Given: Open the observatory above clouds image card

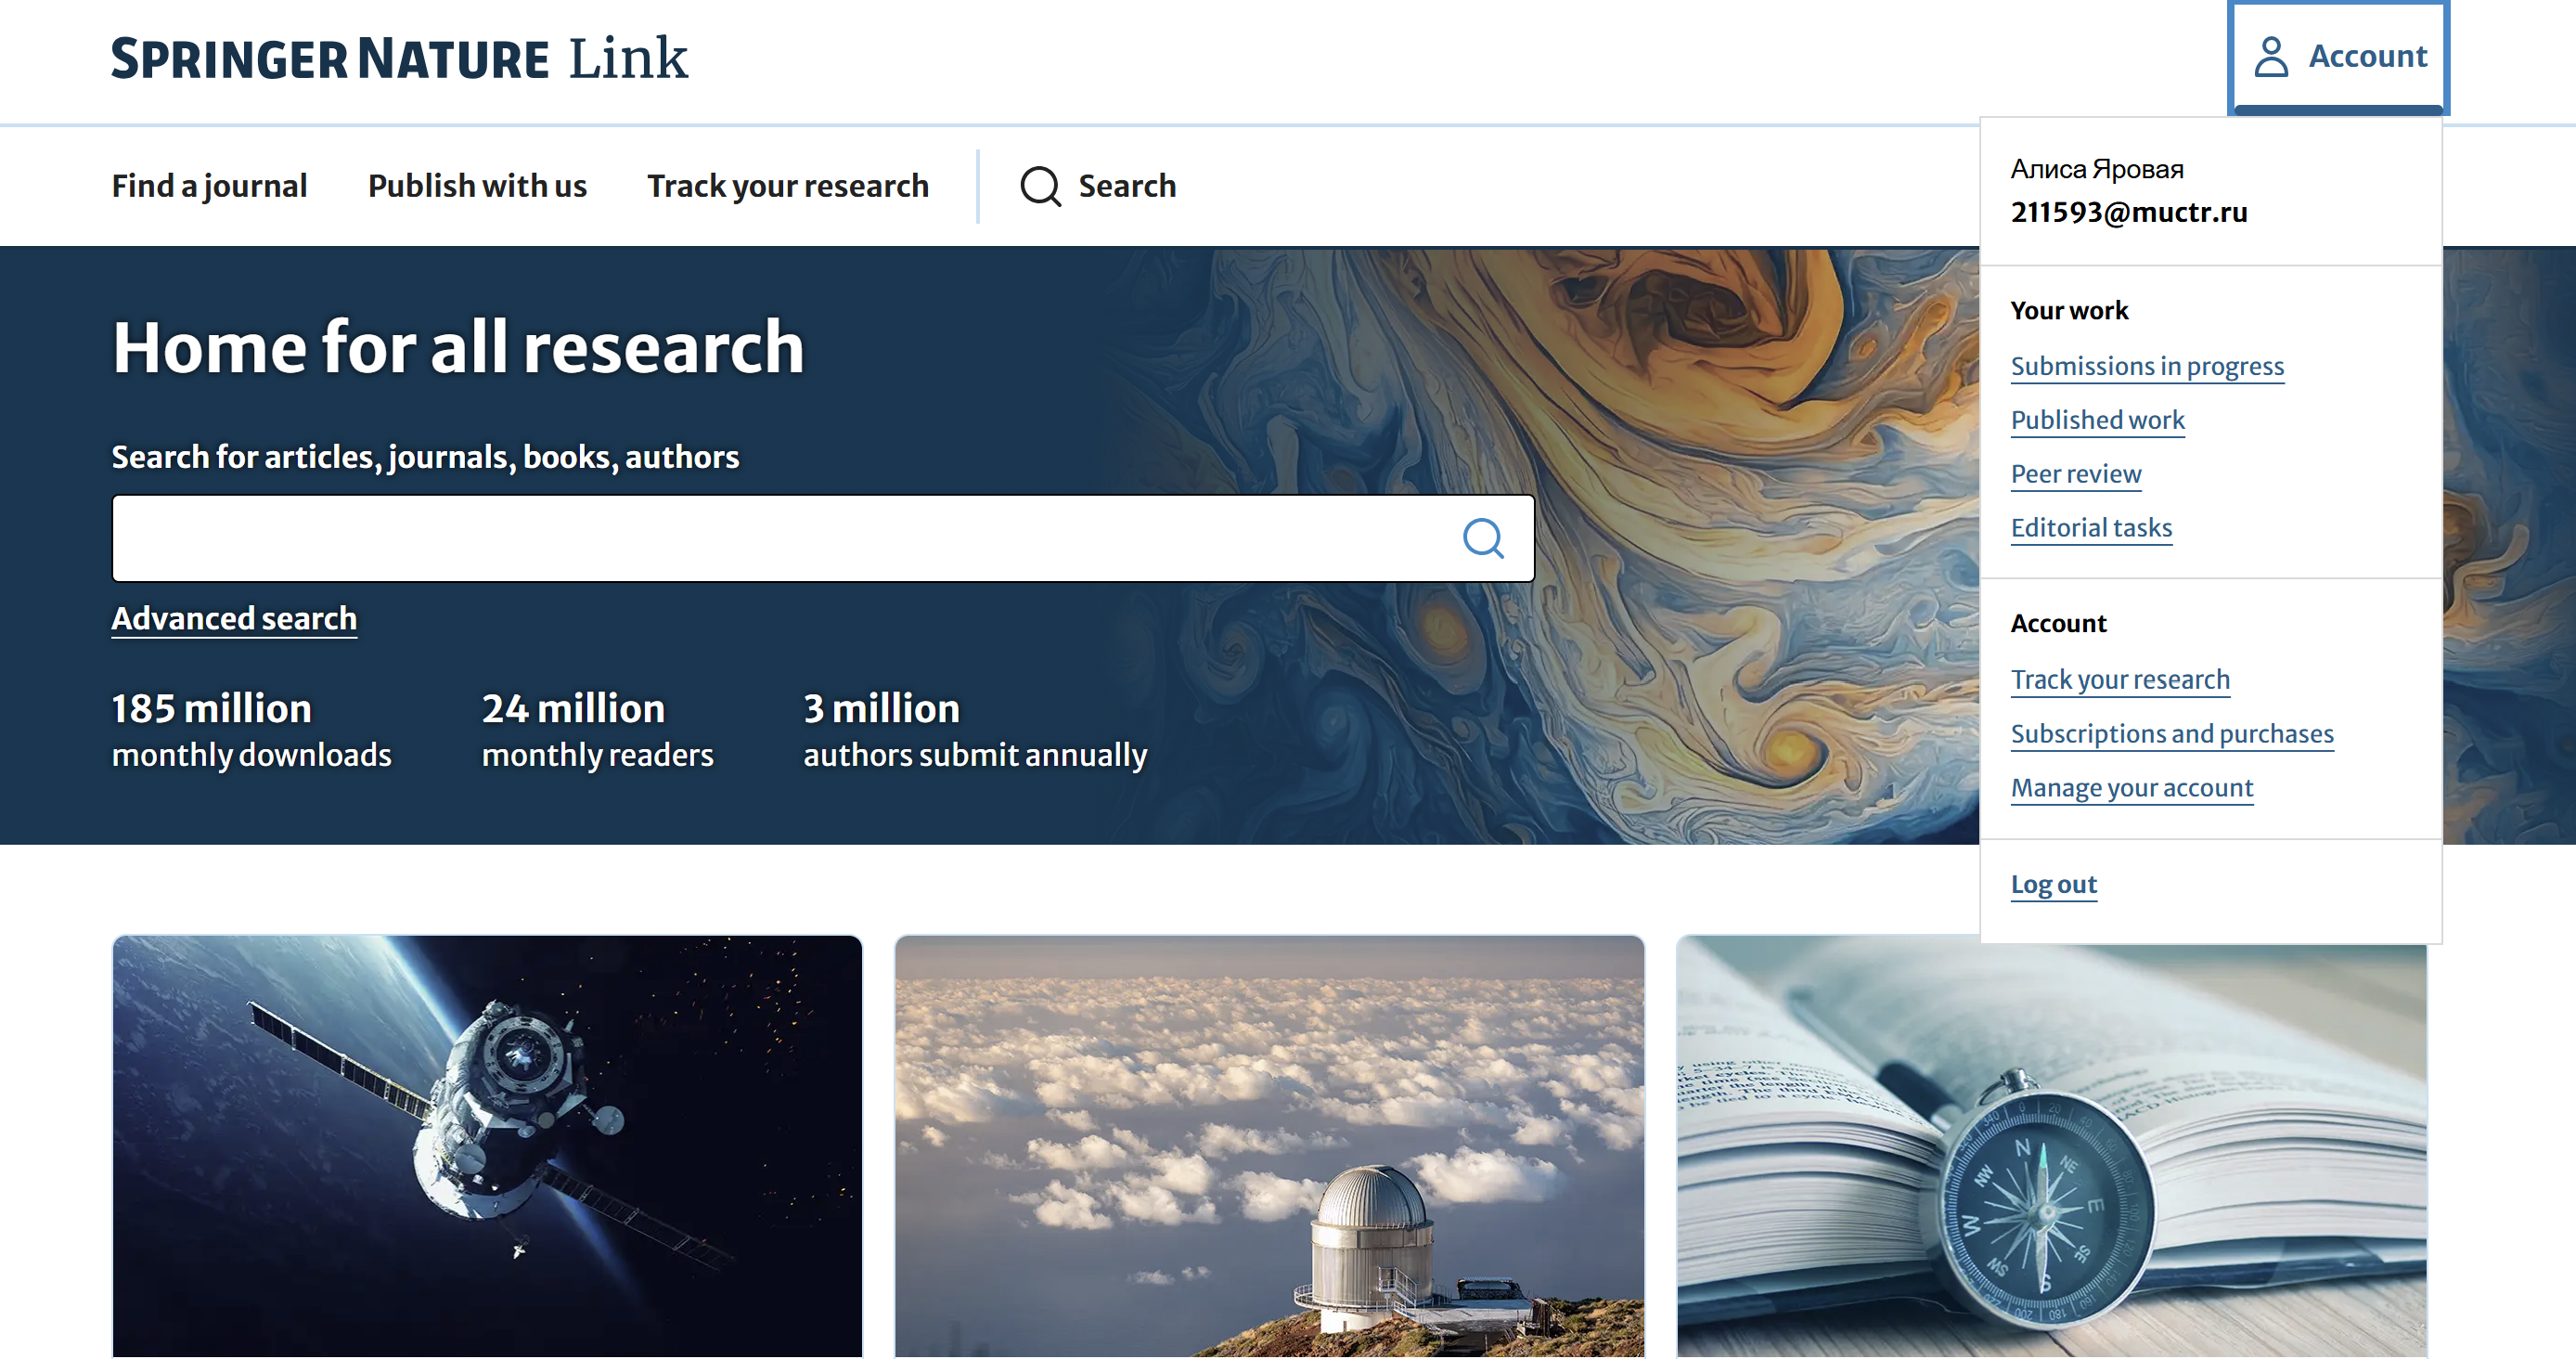Looking at the screenshot, I should [x=1269, y=1146].
